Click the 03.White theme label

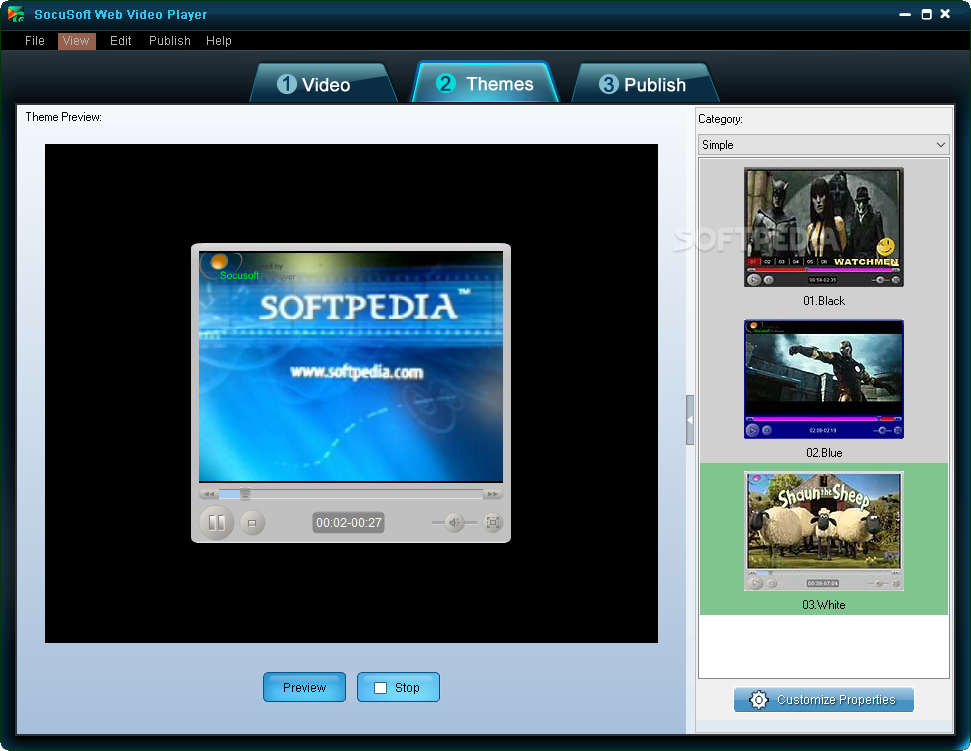tap(824, 605)
